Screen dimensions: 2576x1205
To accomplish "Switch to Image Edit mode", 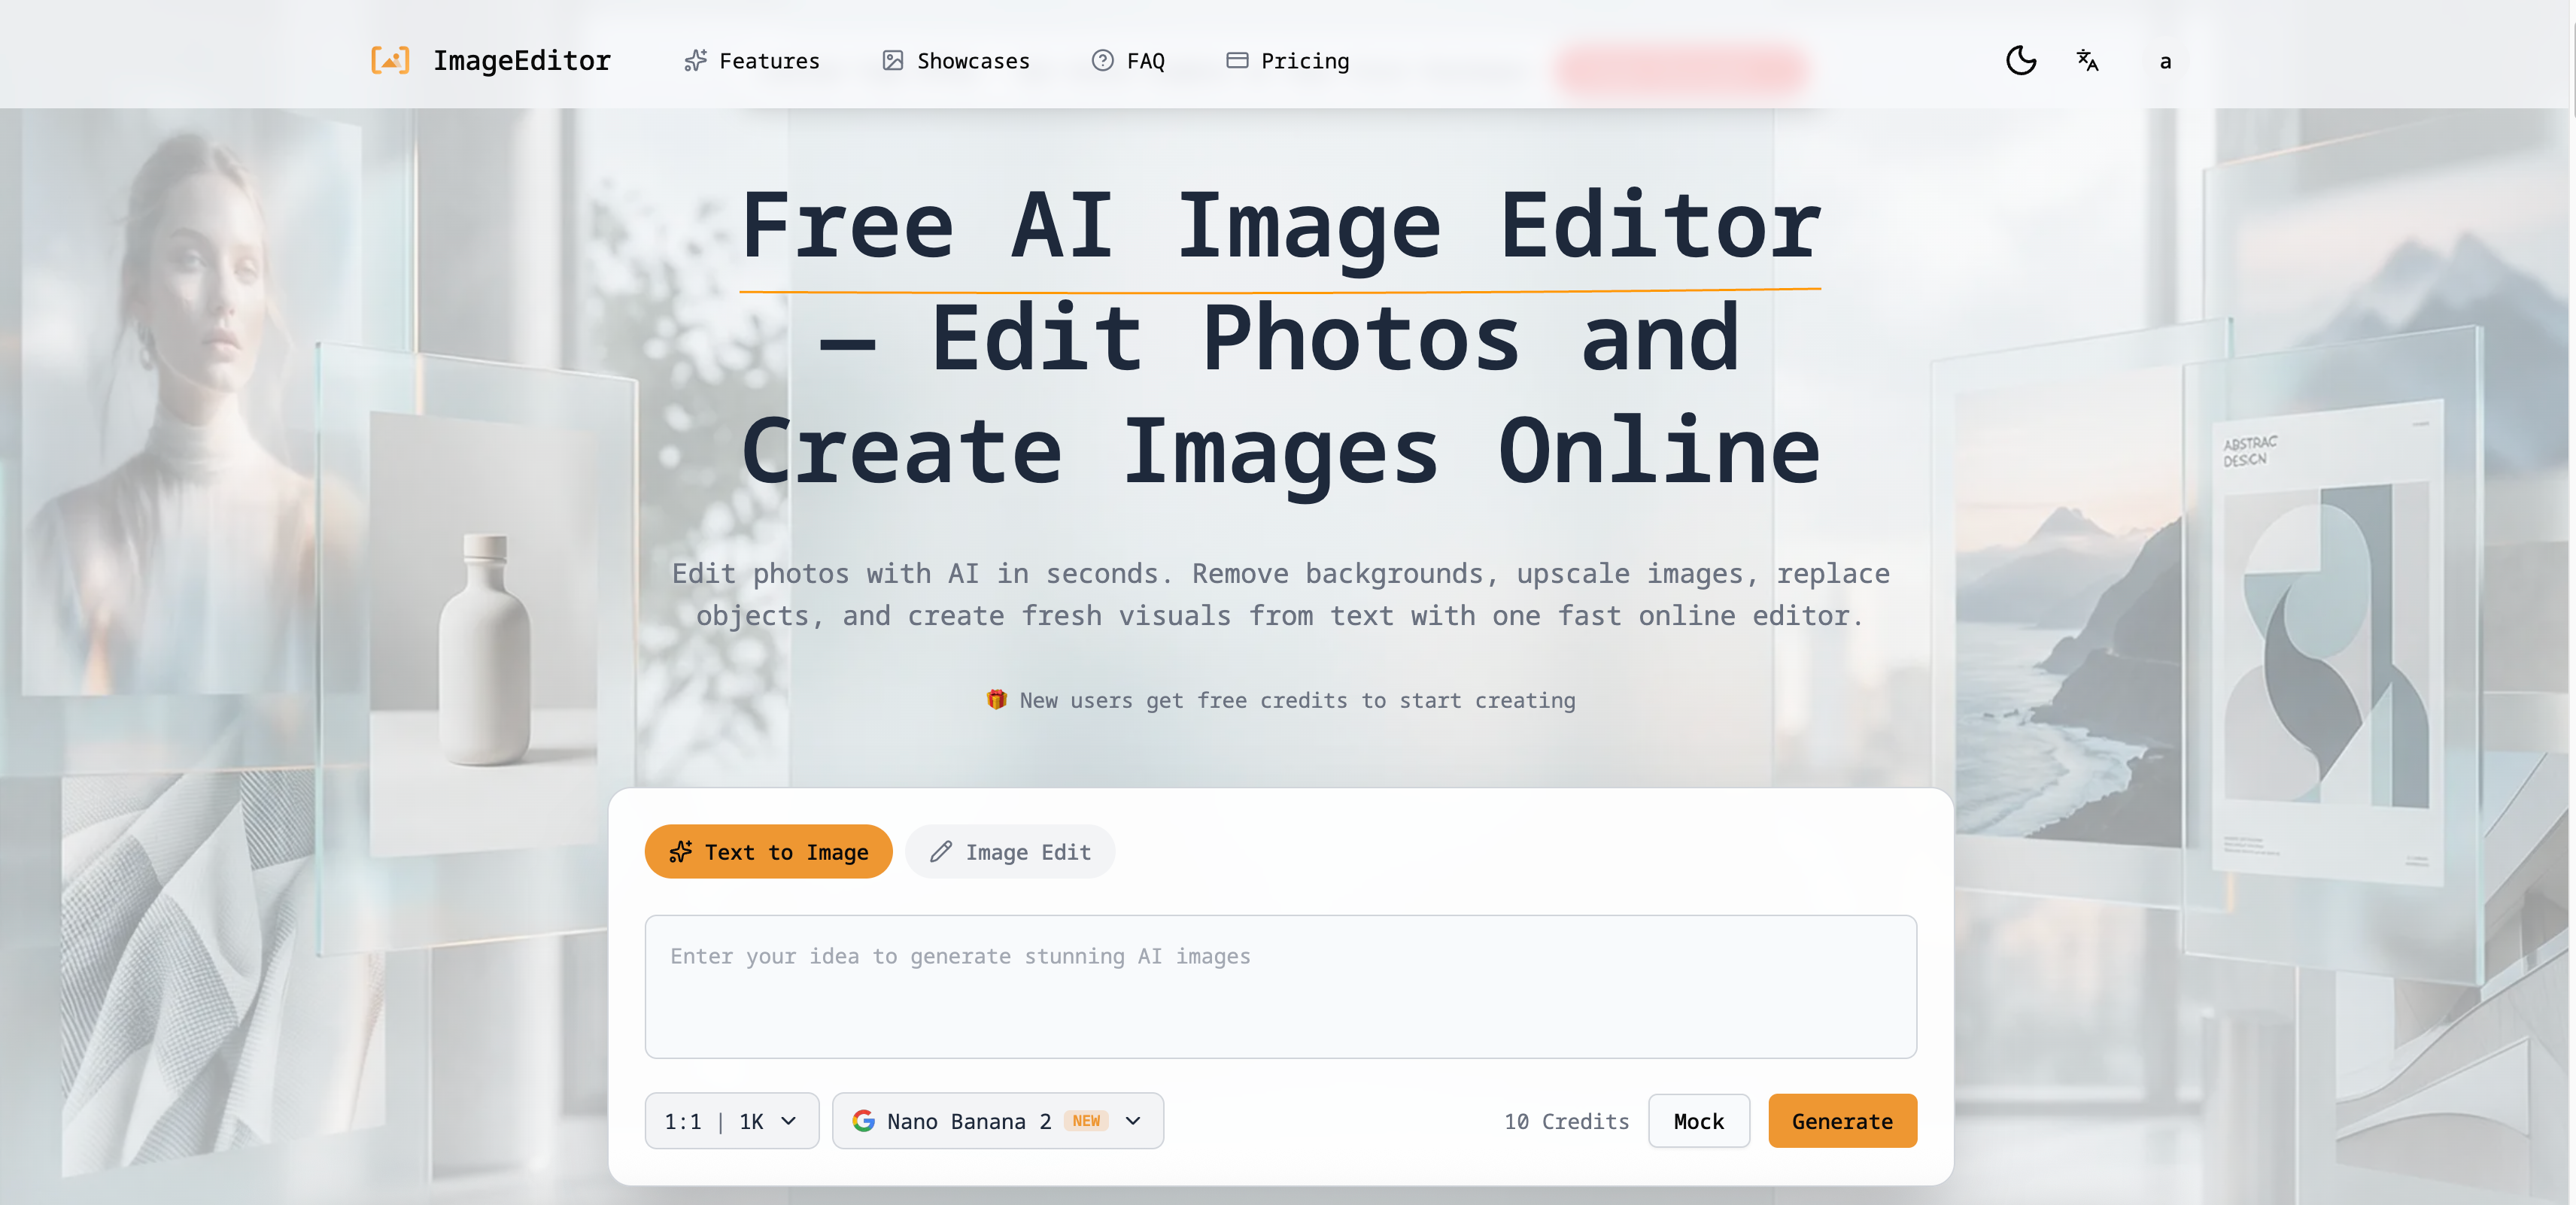I will point(1010,852).
